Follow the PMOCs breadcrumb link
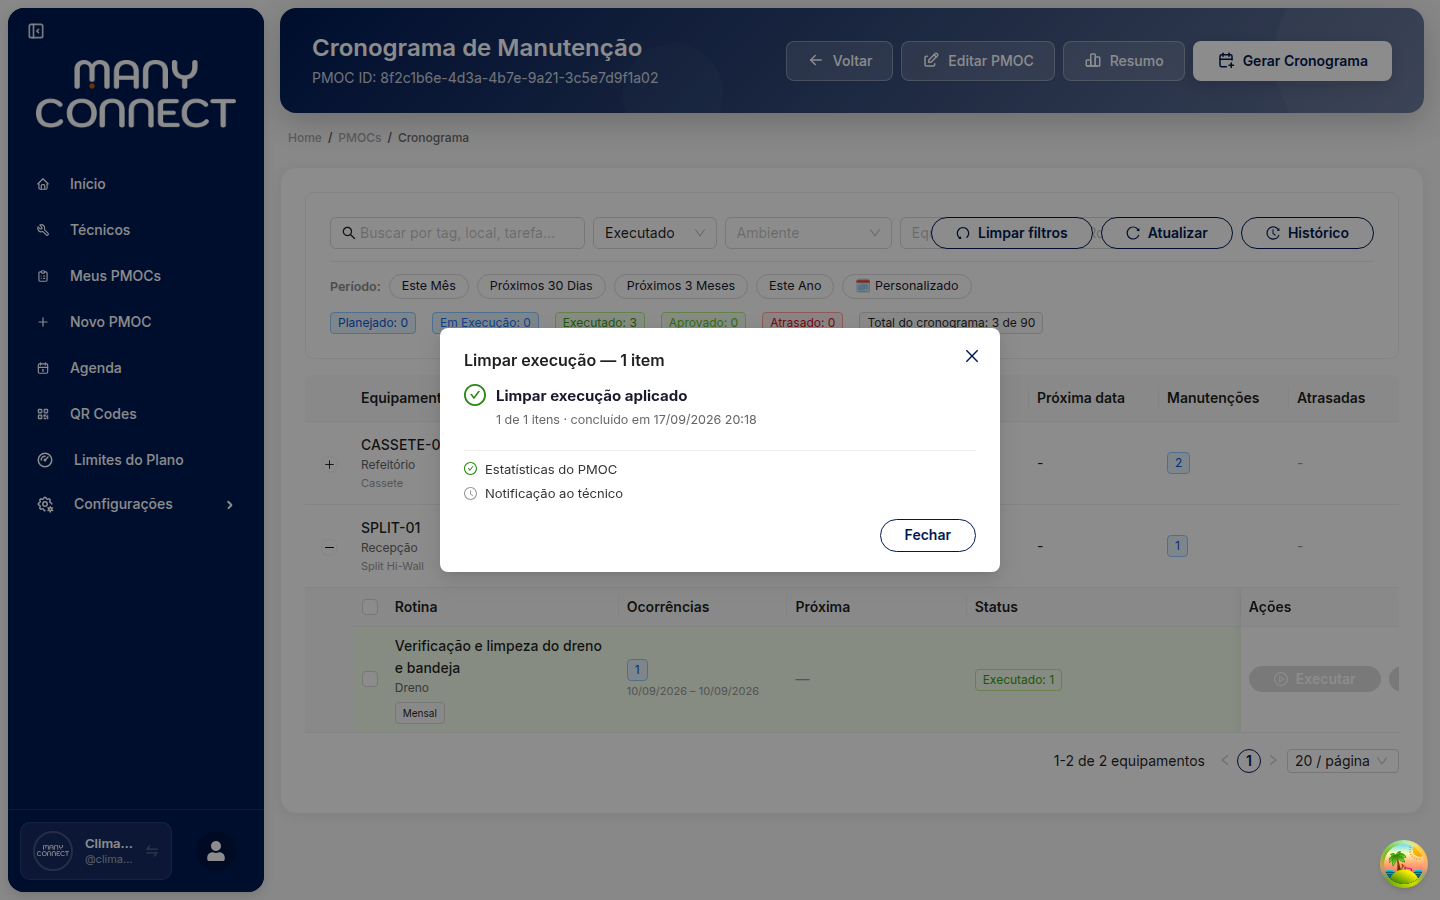 [x=360, y=138]
